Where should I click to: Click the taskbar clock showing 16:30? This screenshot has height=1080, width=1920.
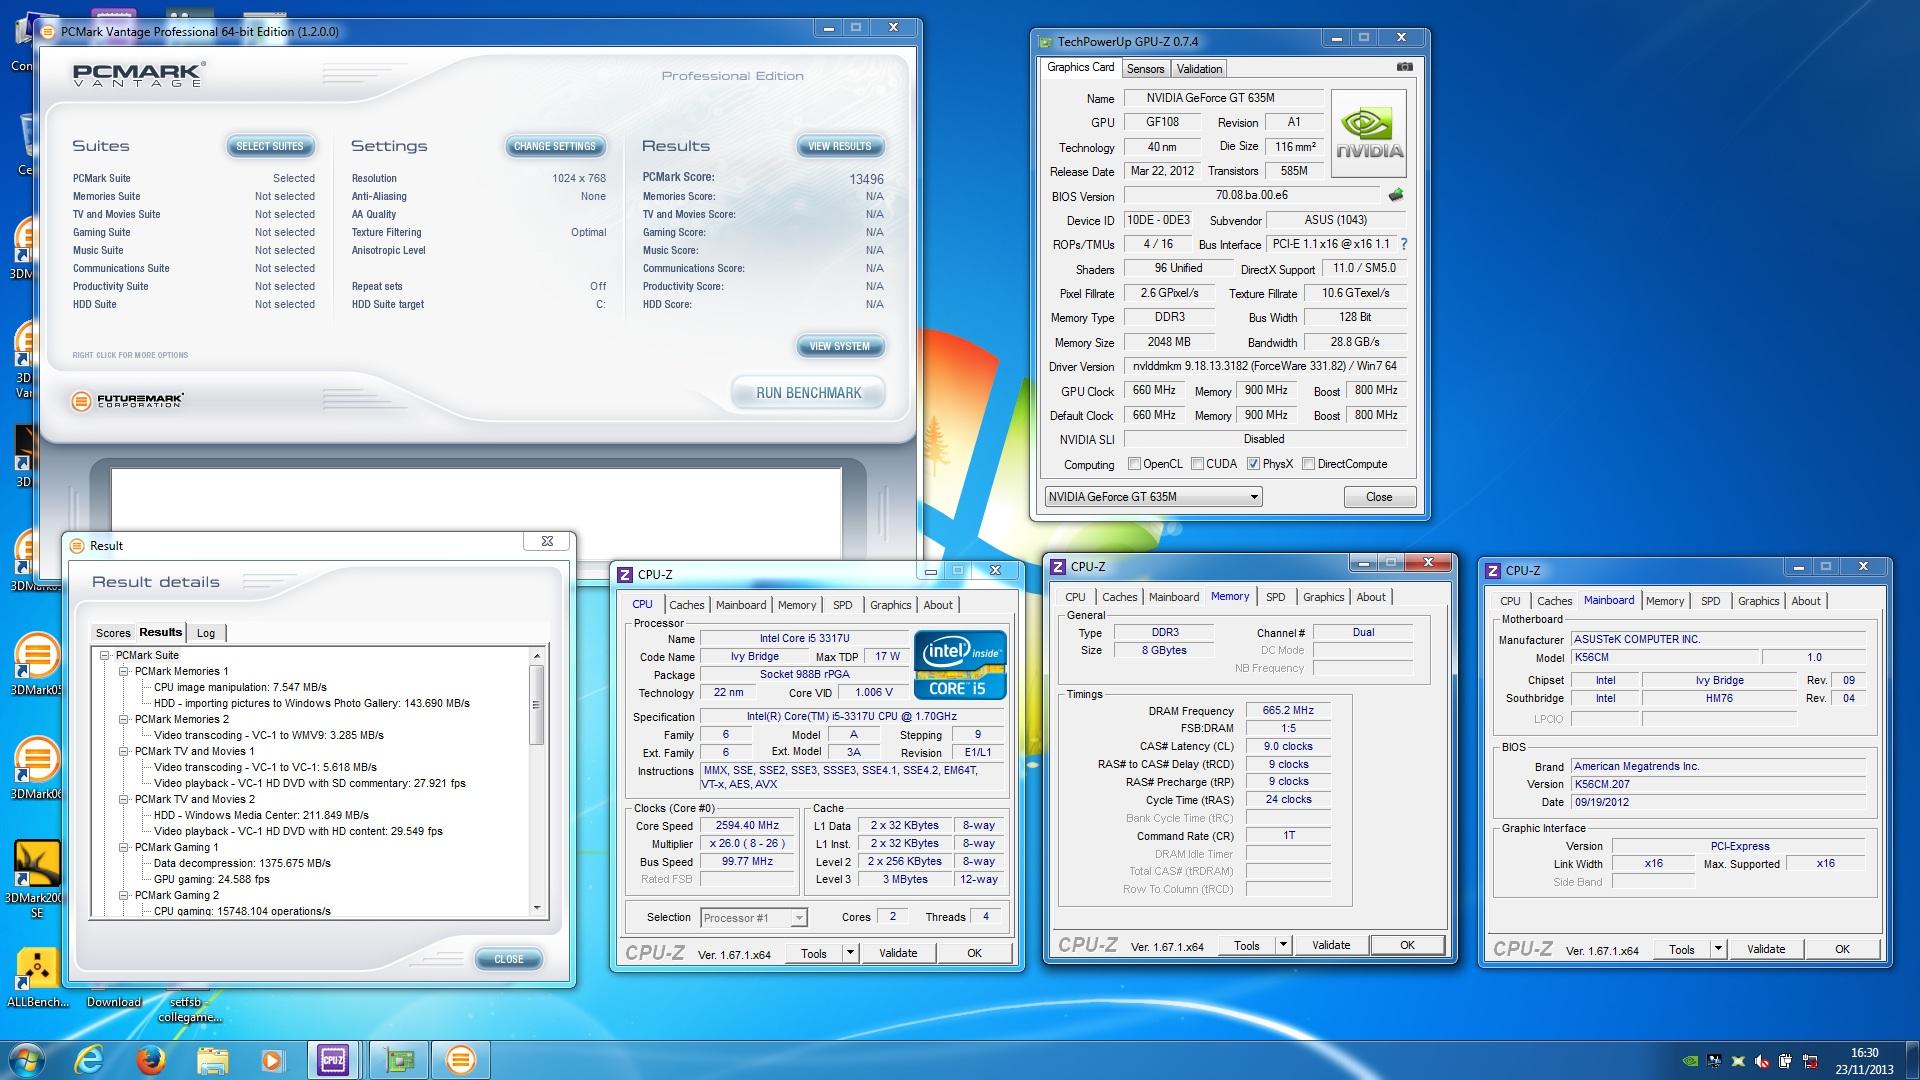(x=1864, y=1061)
